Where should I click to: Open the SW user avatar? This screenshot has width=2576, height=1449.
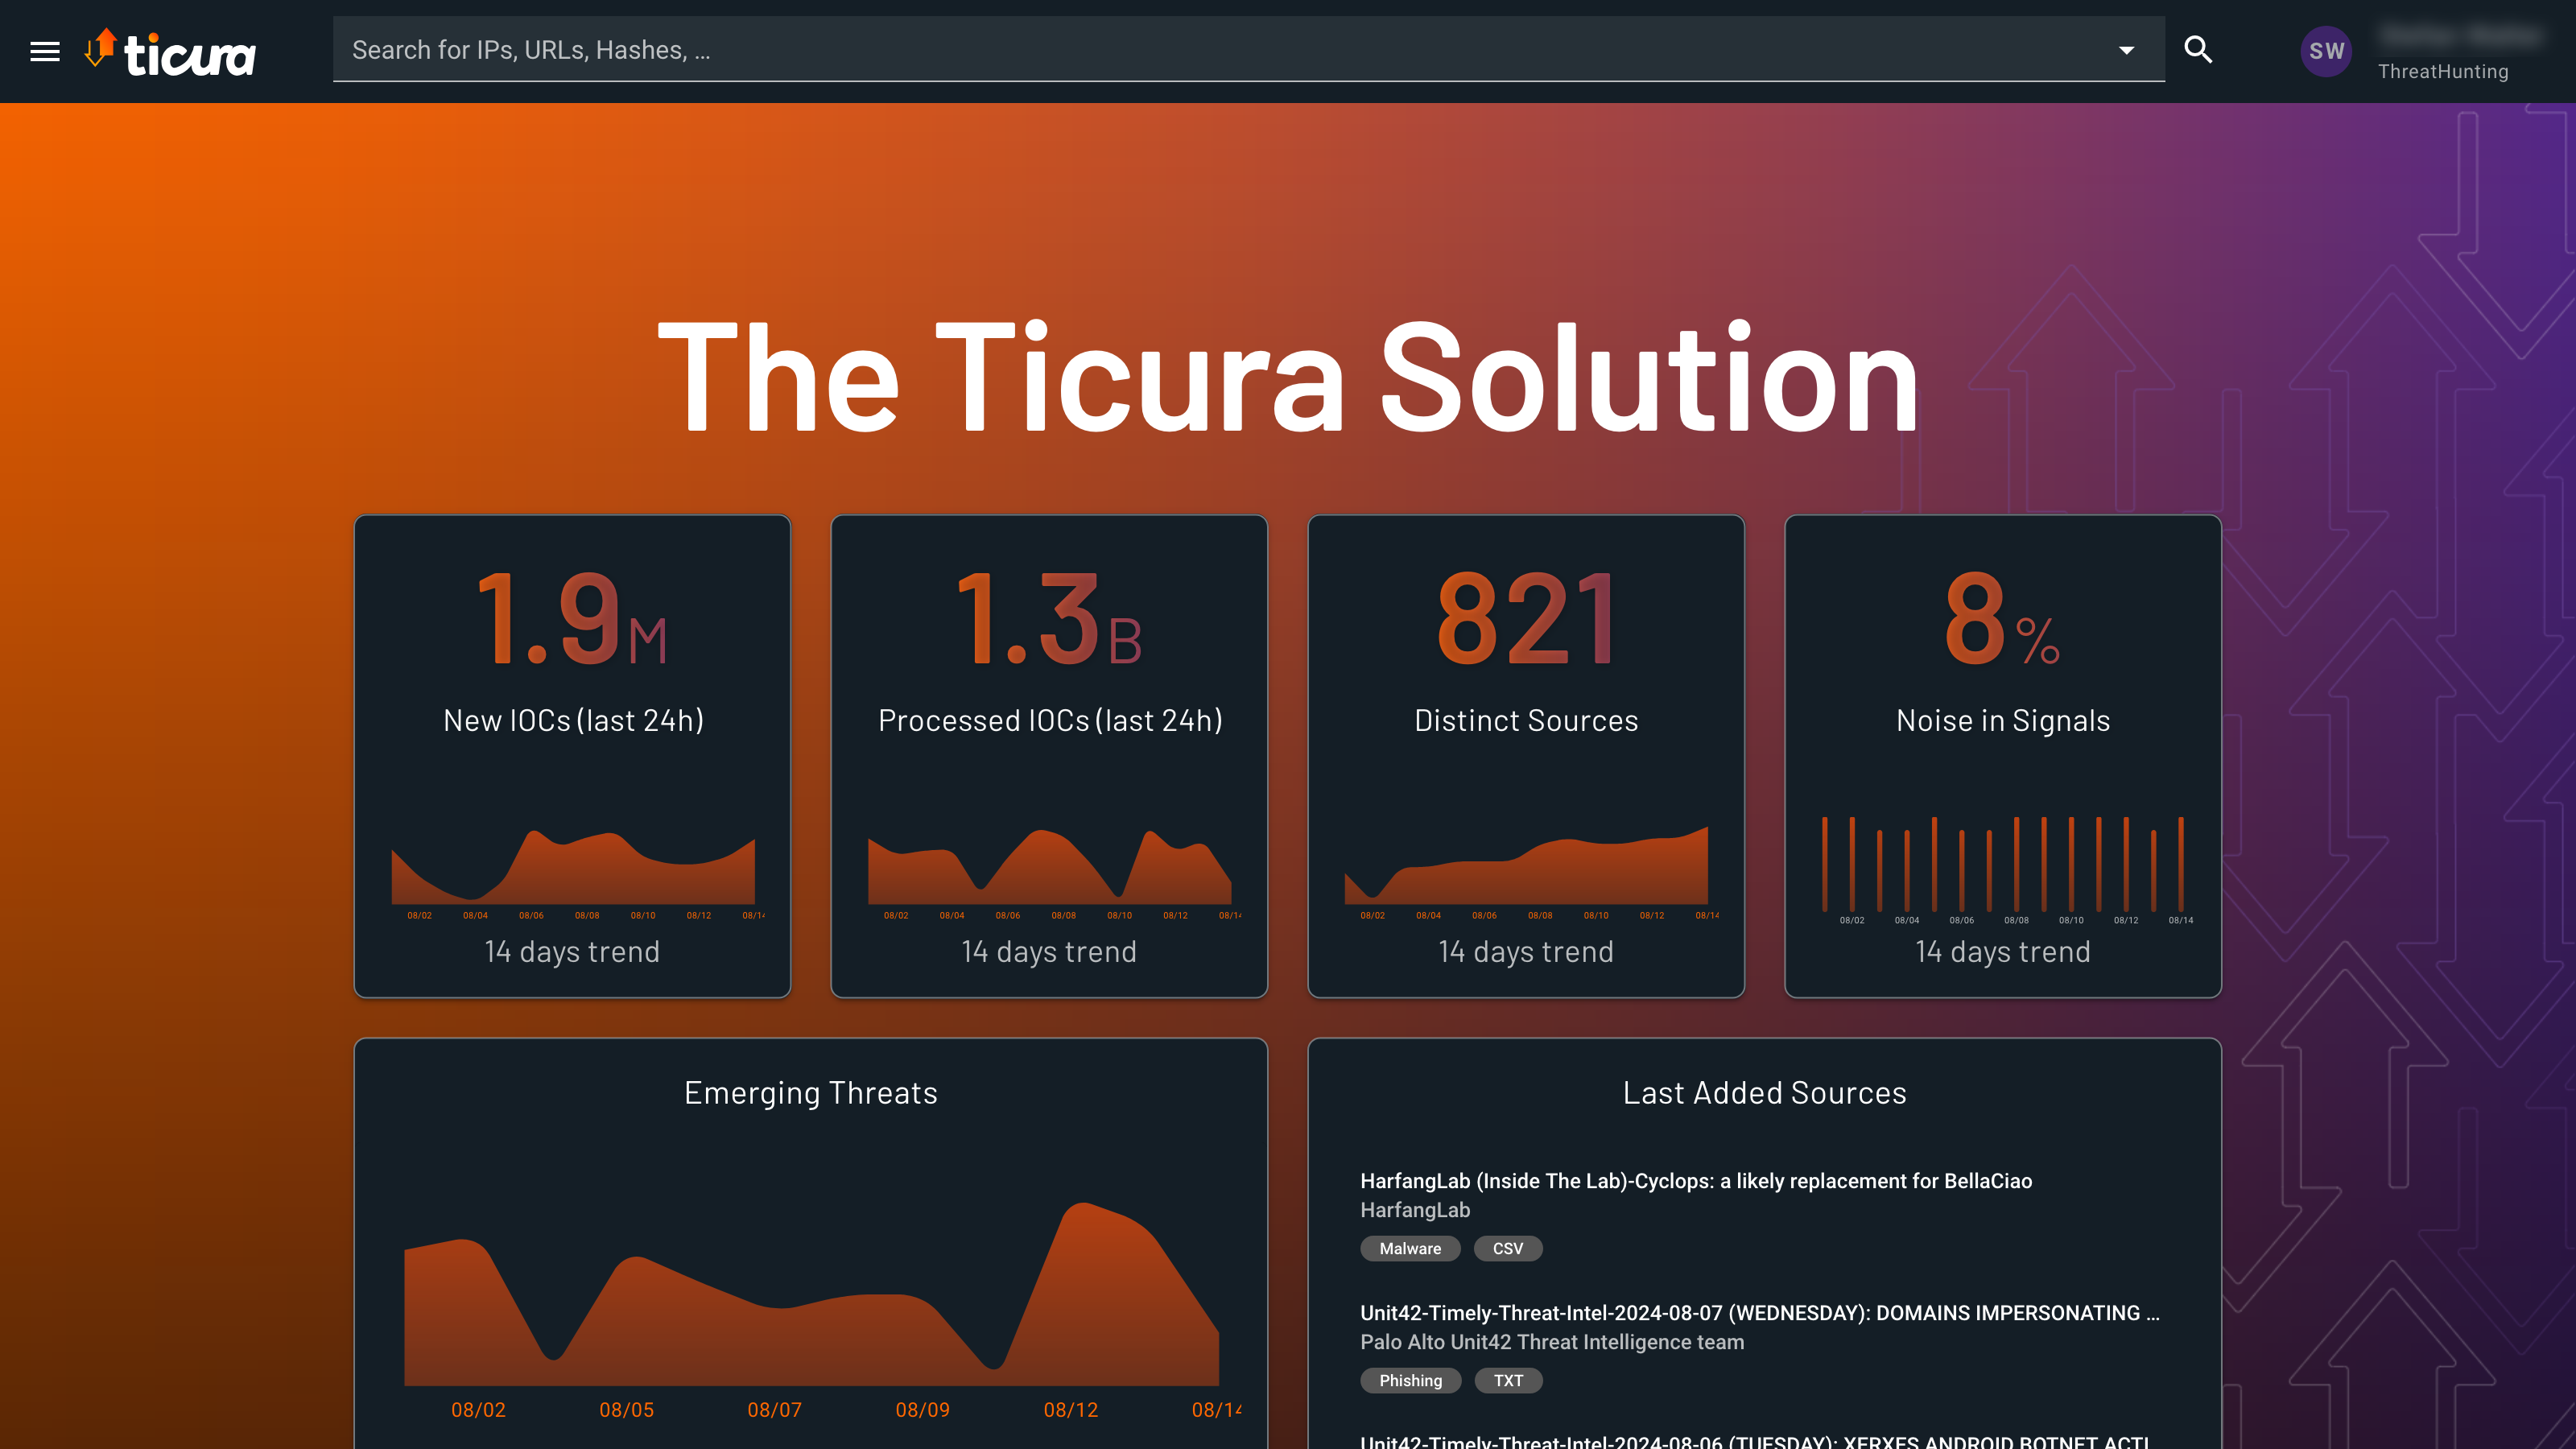pos(2326,51)
